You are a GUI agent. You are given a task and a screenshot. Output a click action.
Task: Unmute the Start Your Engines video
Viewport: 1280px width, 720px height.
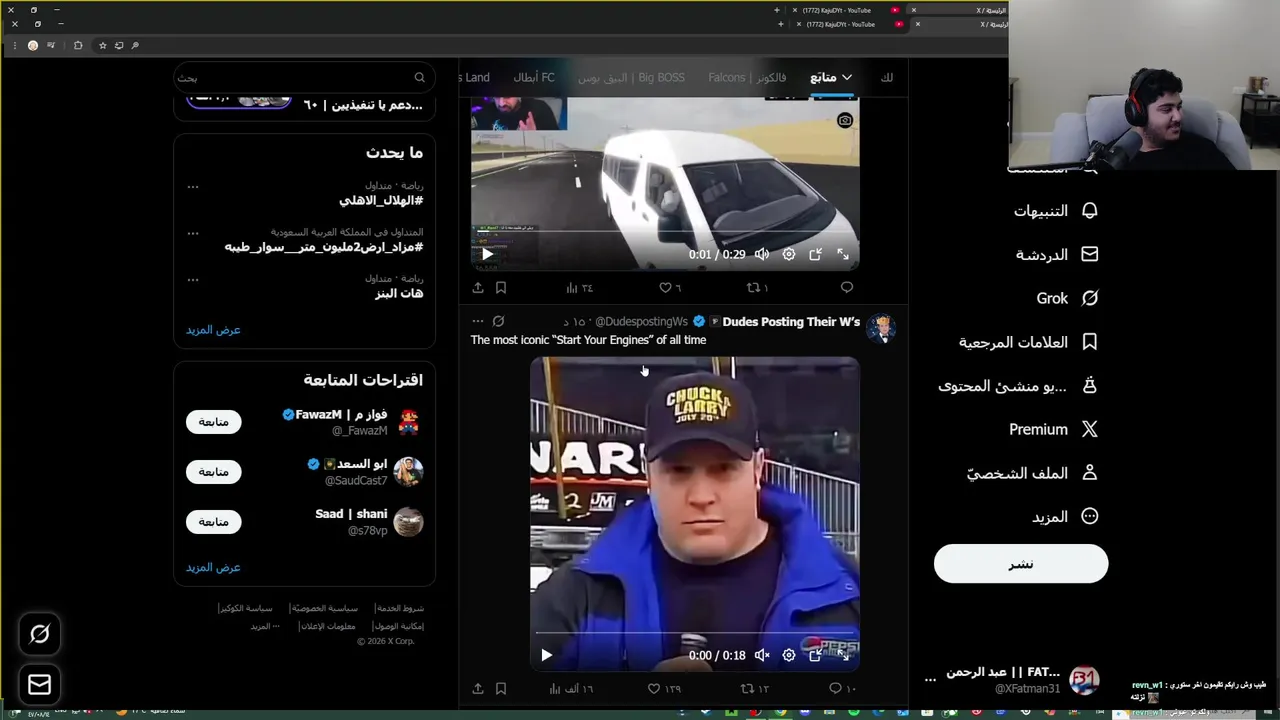[762, 655]
